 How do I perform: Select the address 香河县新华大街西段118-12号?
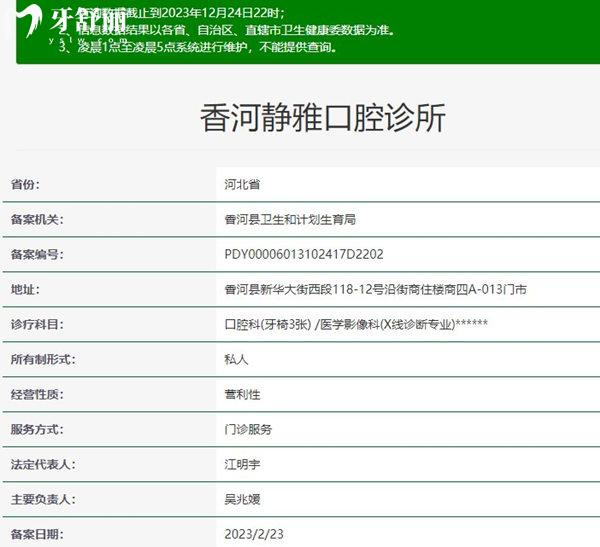375,290
